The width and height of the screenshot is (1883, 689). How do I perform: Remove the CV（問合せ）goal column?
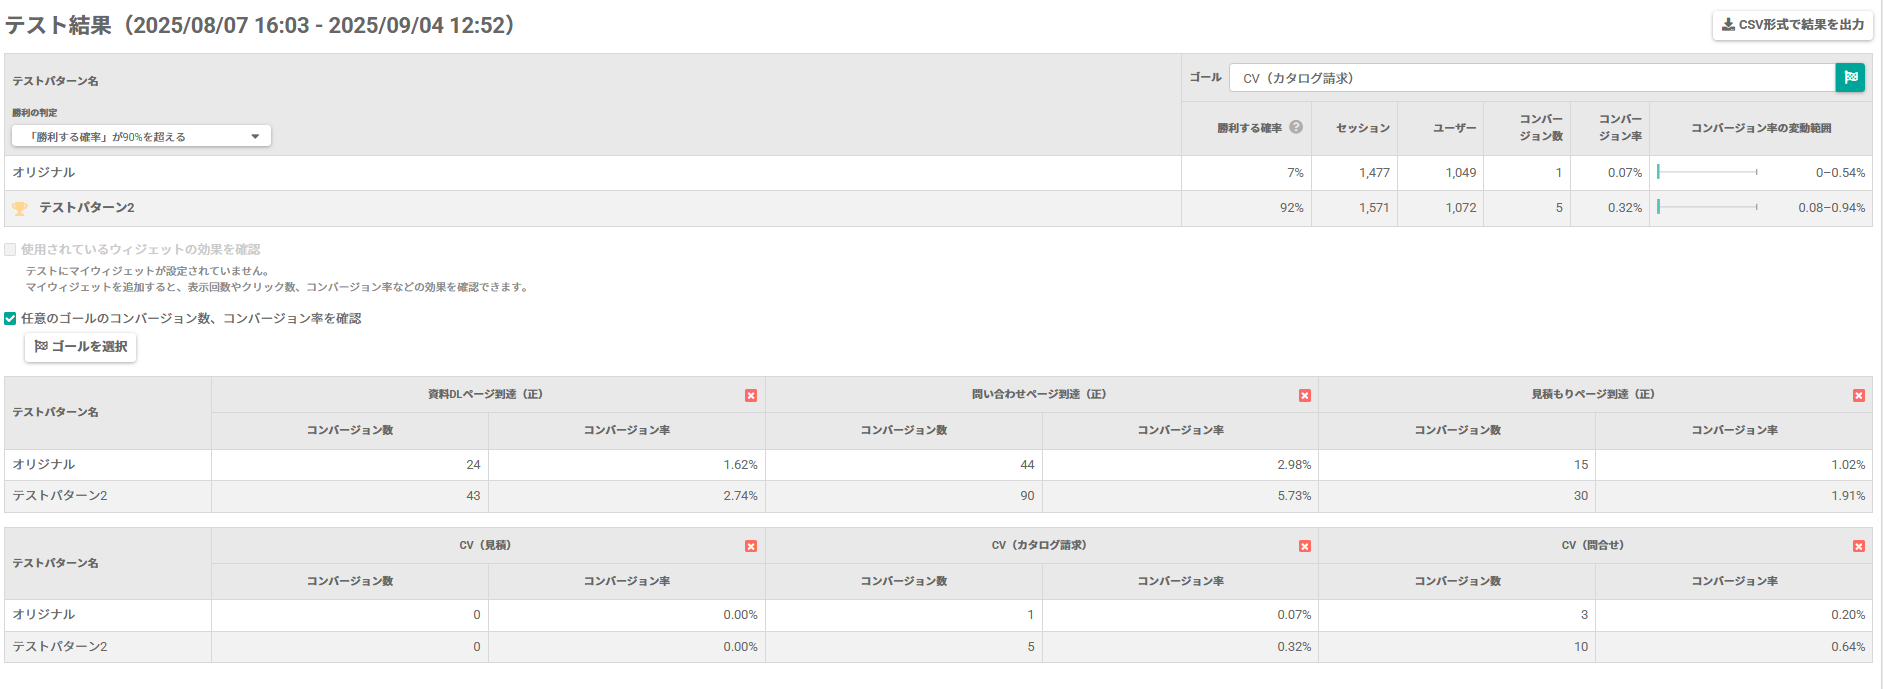pyautogui.click(x=1859, y=546)
